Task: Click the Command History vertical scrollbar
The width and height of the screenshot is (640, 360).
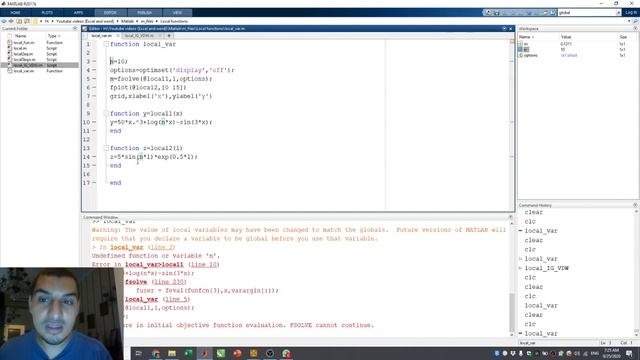Action: tap(636, 272)
